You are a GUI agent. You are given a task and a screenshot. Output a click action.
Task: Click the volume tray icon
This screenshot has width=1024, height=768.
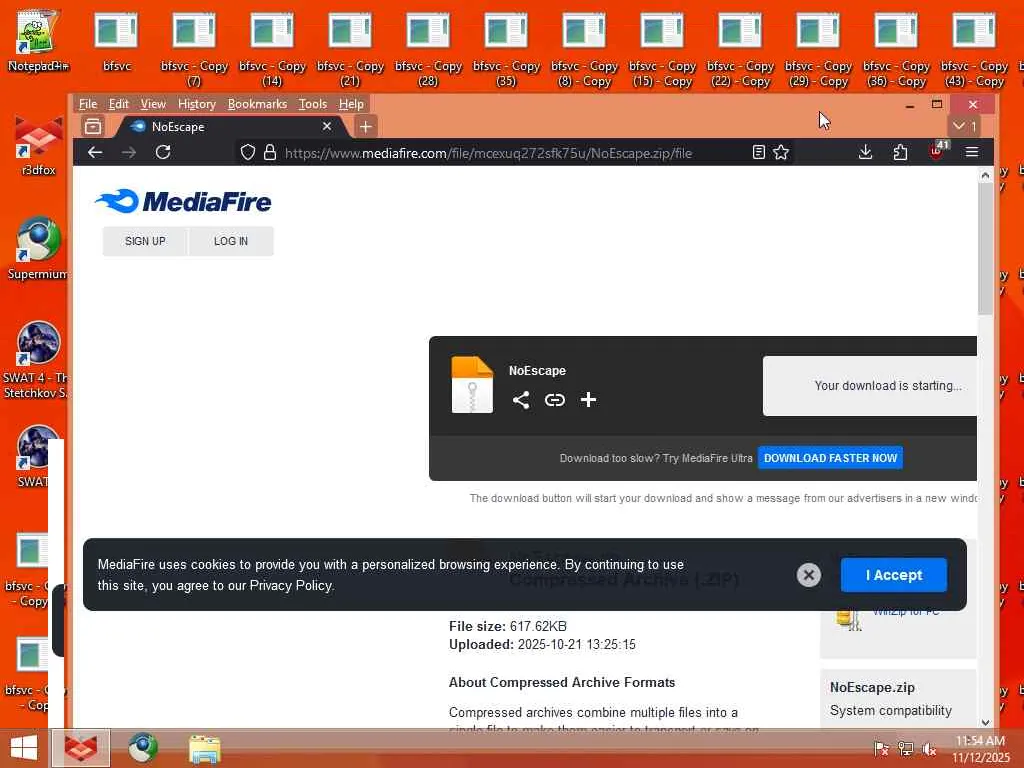[928, 748]
